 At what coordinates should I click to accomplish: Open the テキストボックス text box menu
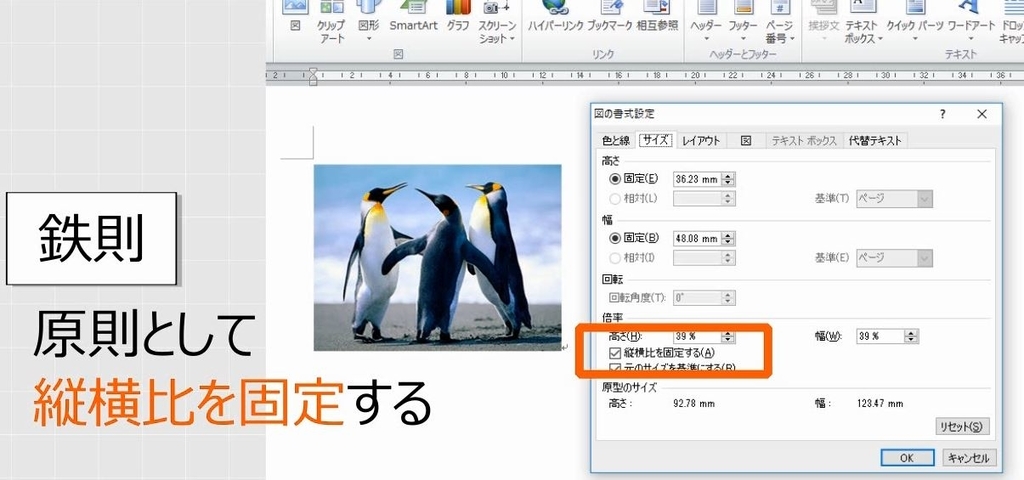coord(863,21)
